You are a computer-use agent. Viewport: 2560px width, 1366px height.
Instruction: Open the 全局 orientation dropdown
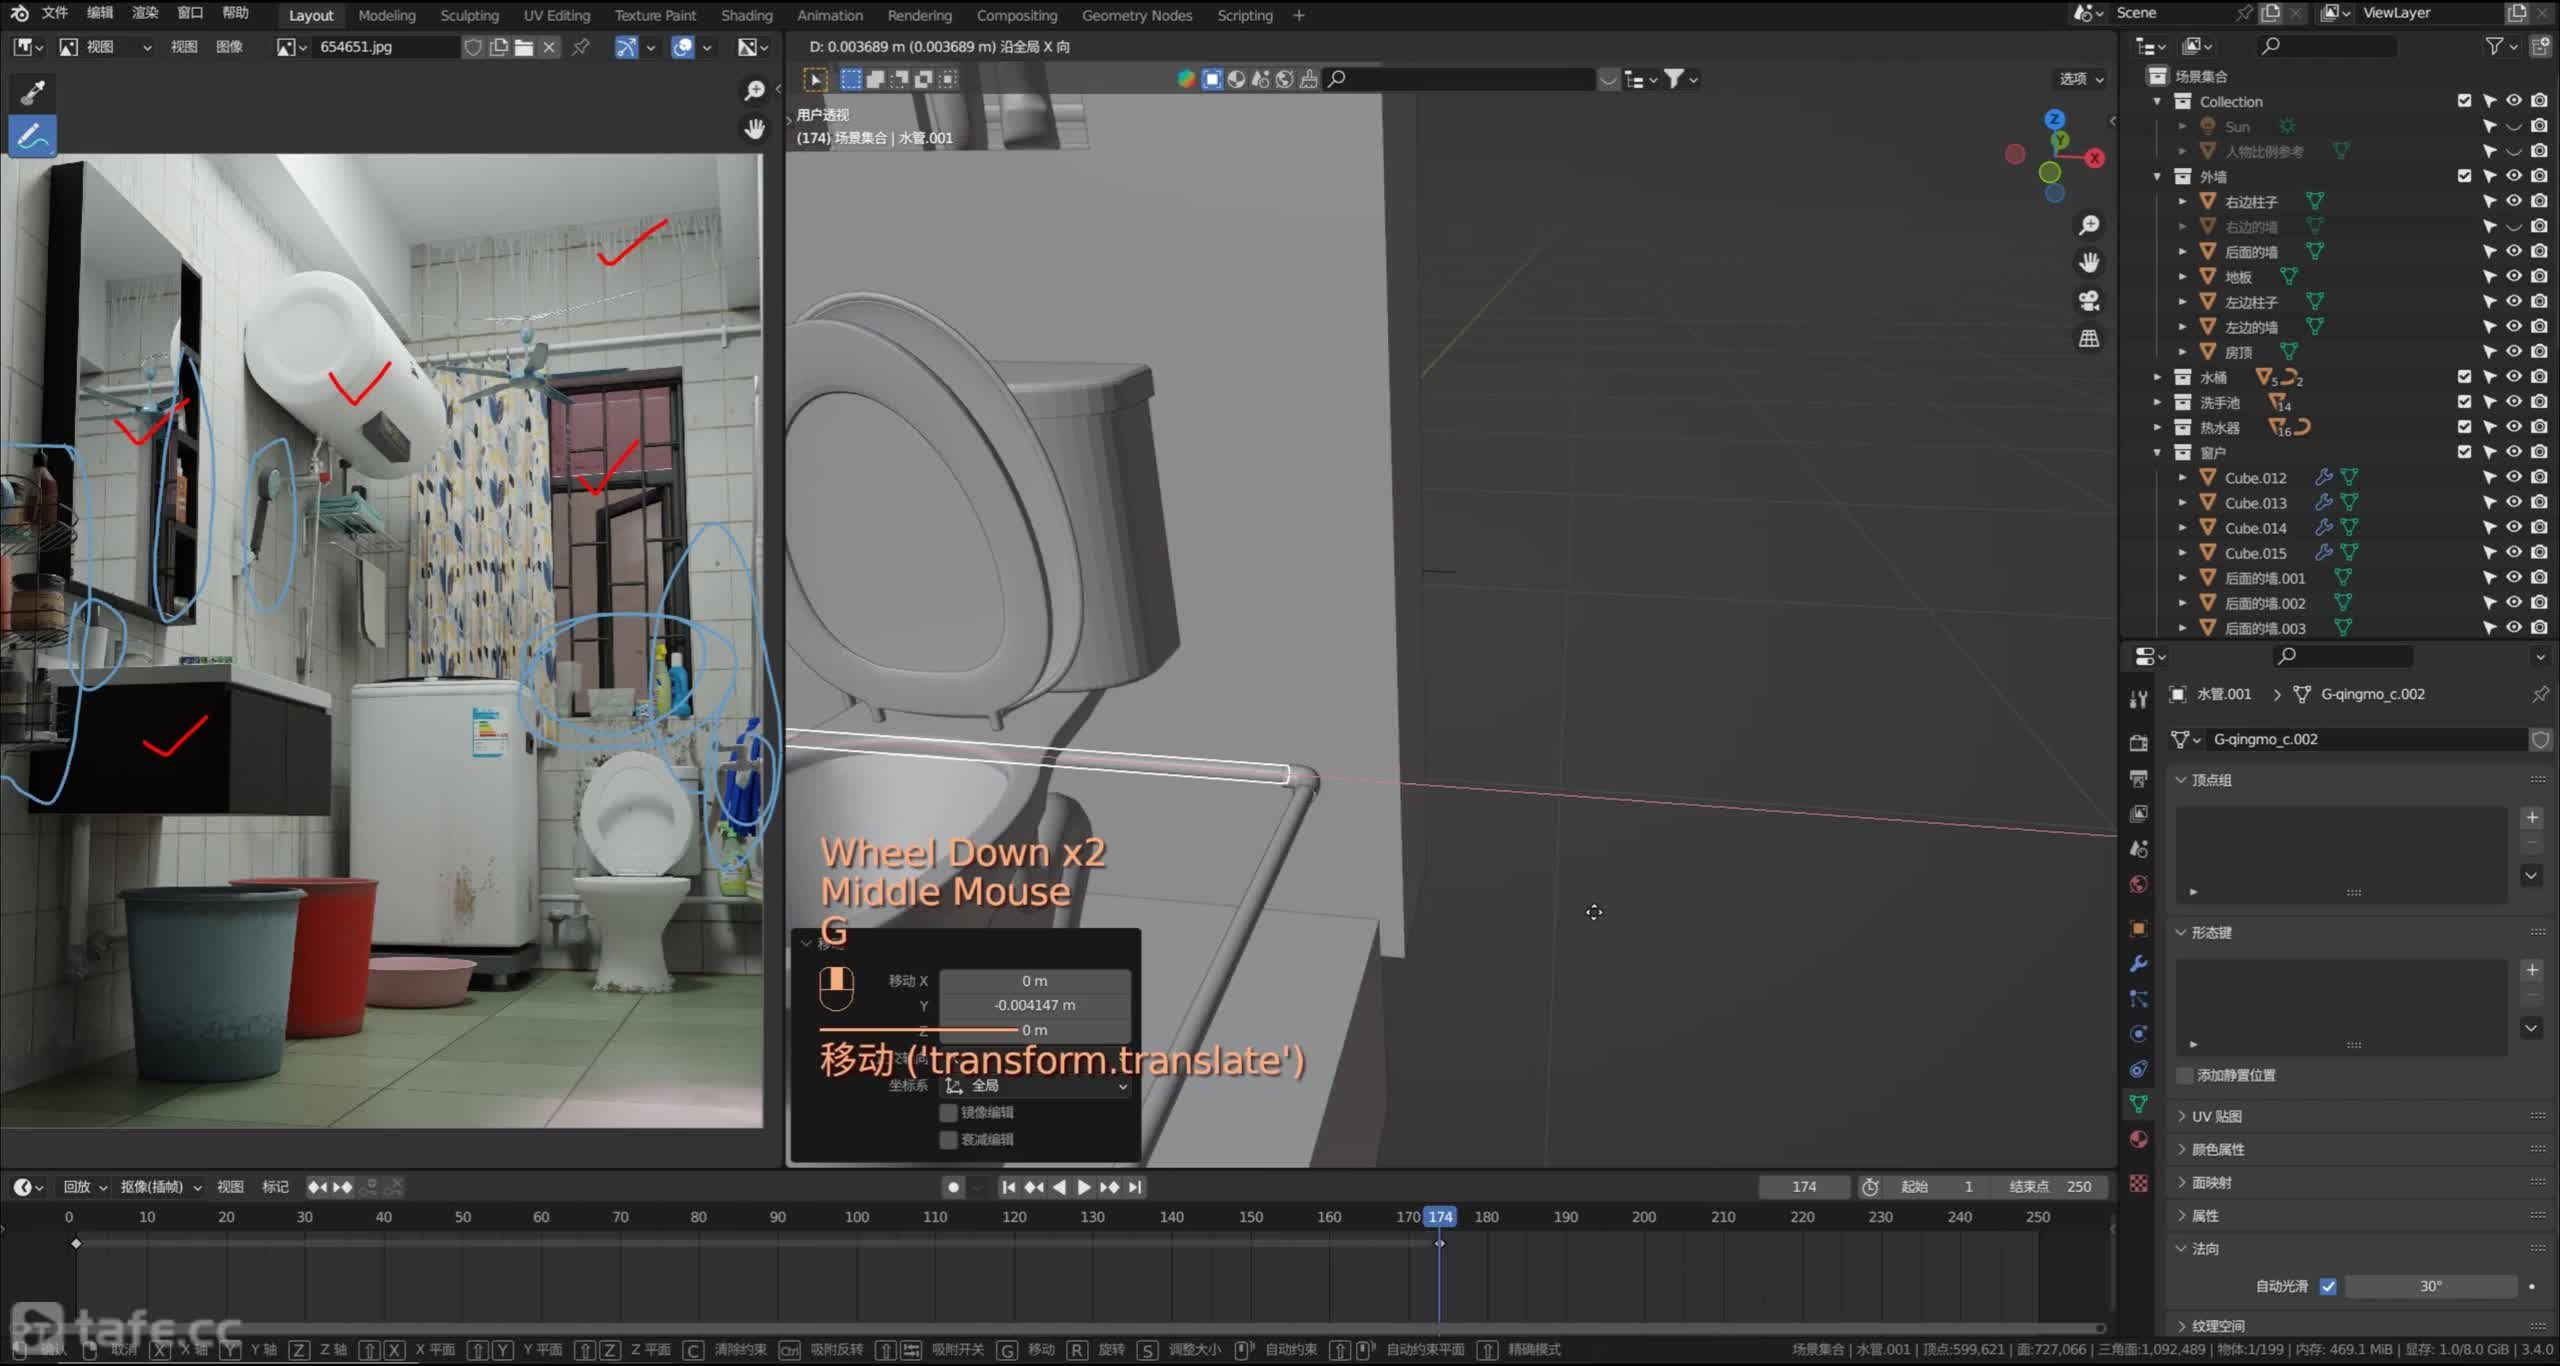tap(1034, 1086)
